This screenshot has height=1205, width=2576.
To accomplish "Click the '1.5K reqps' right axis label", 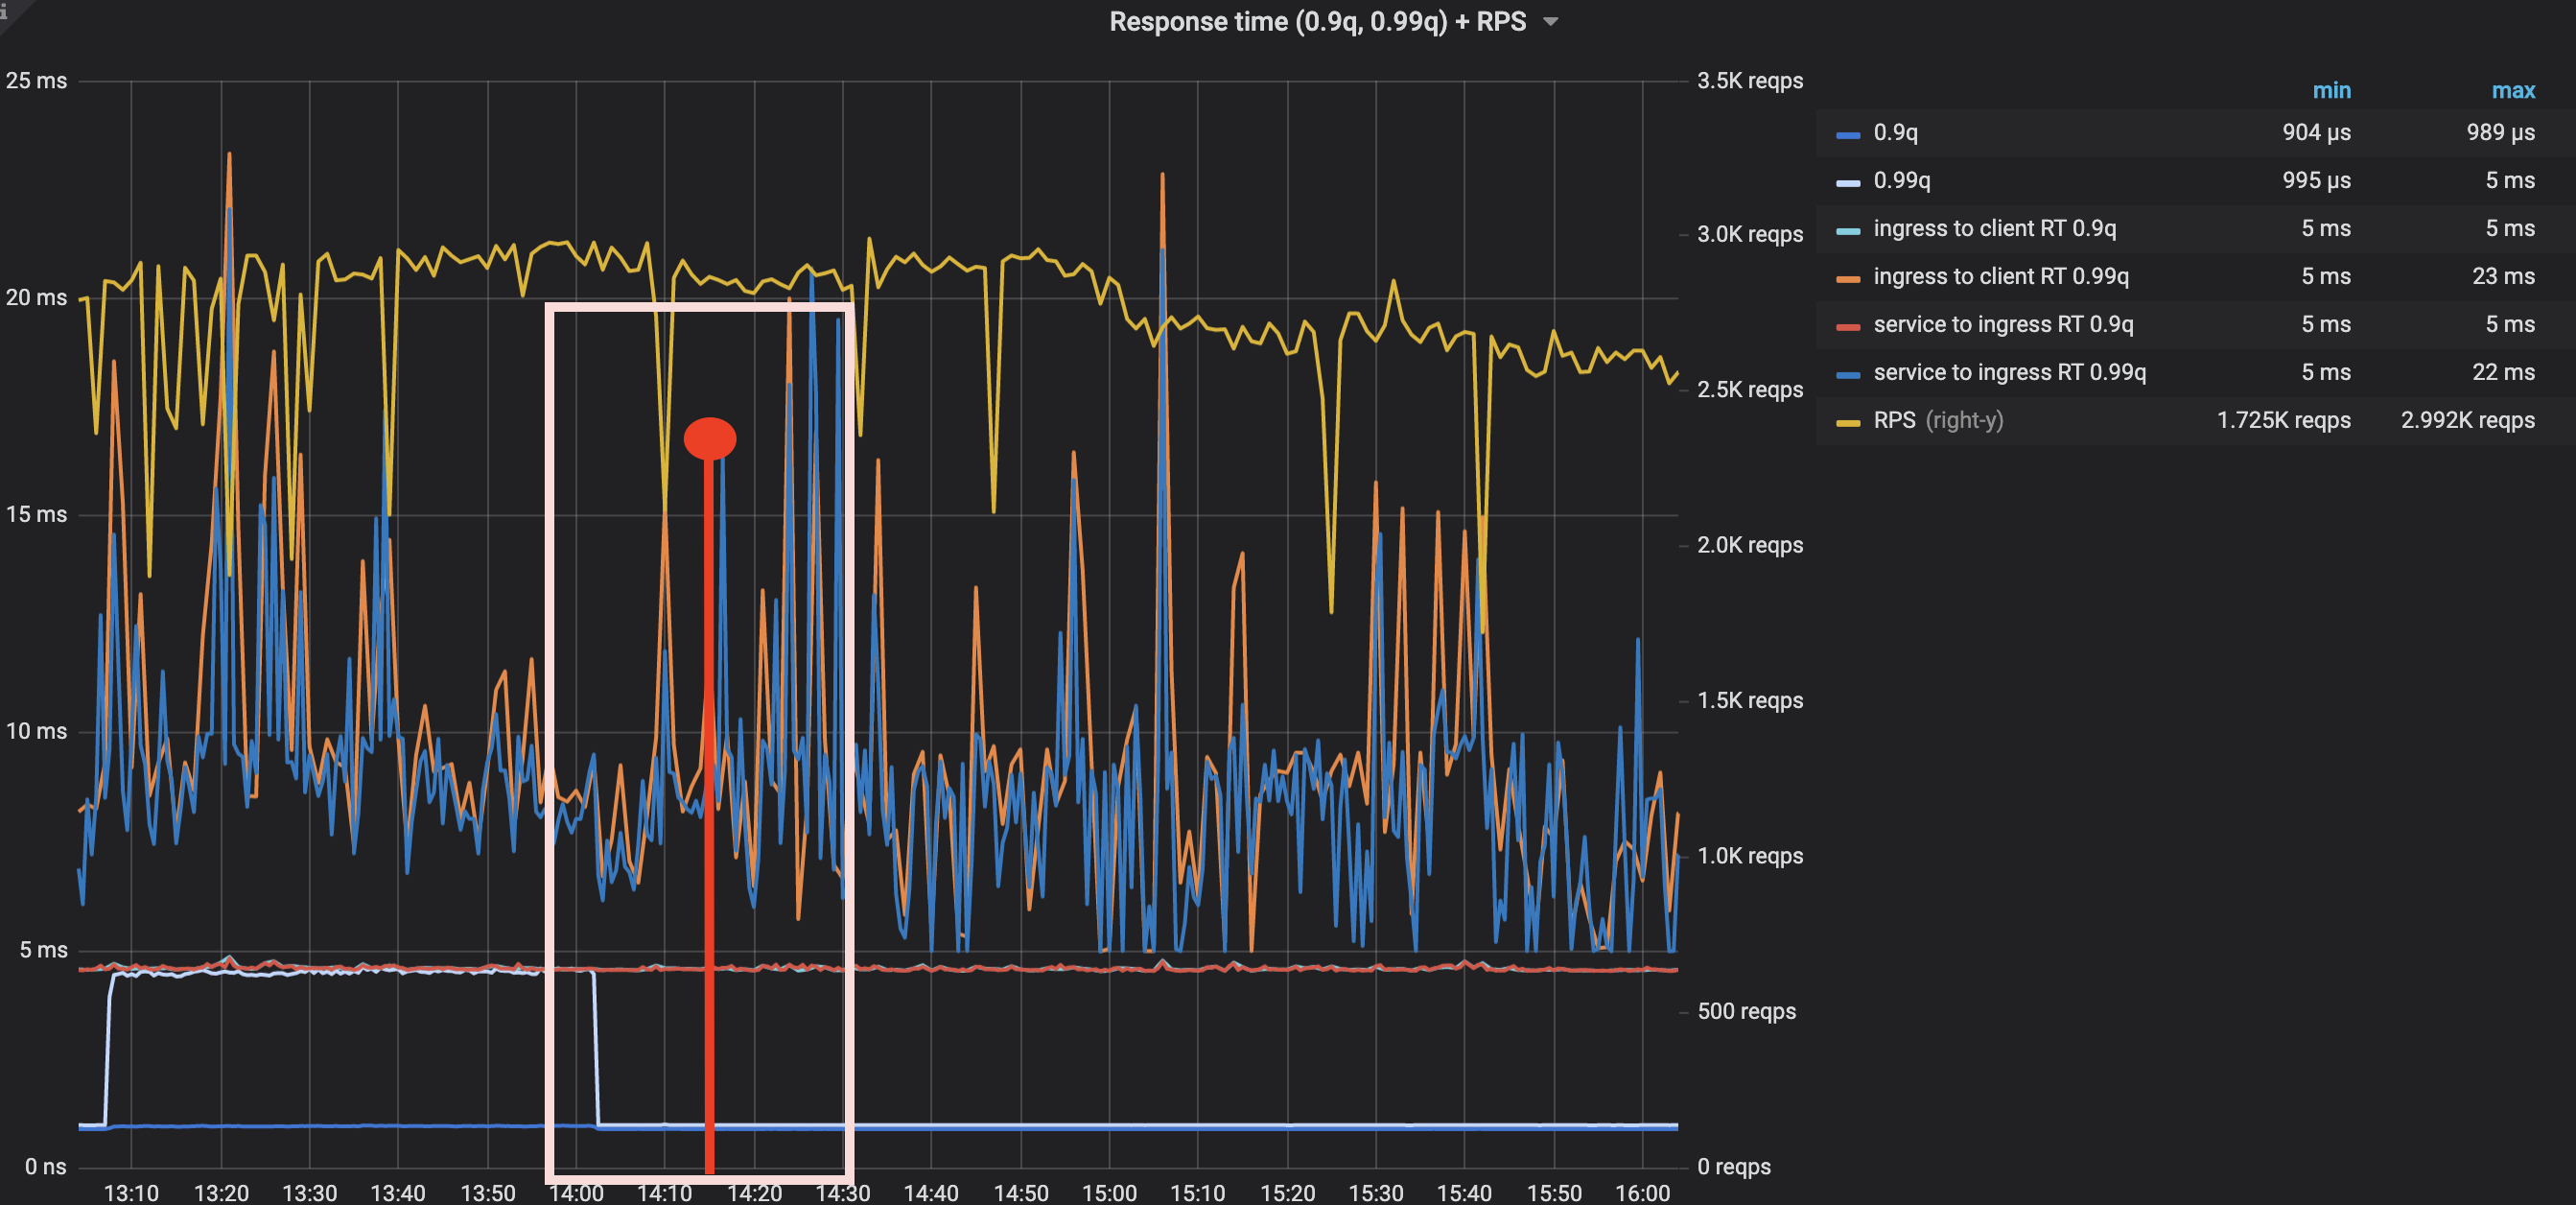I will click(1750, 701).
